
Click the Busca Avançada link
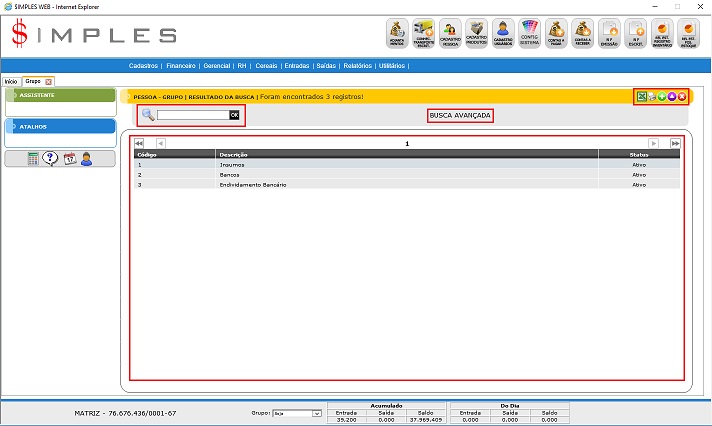[x=460, y=116]
